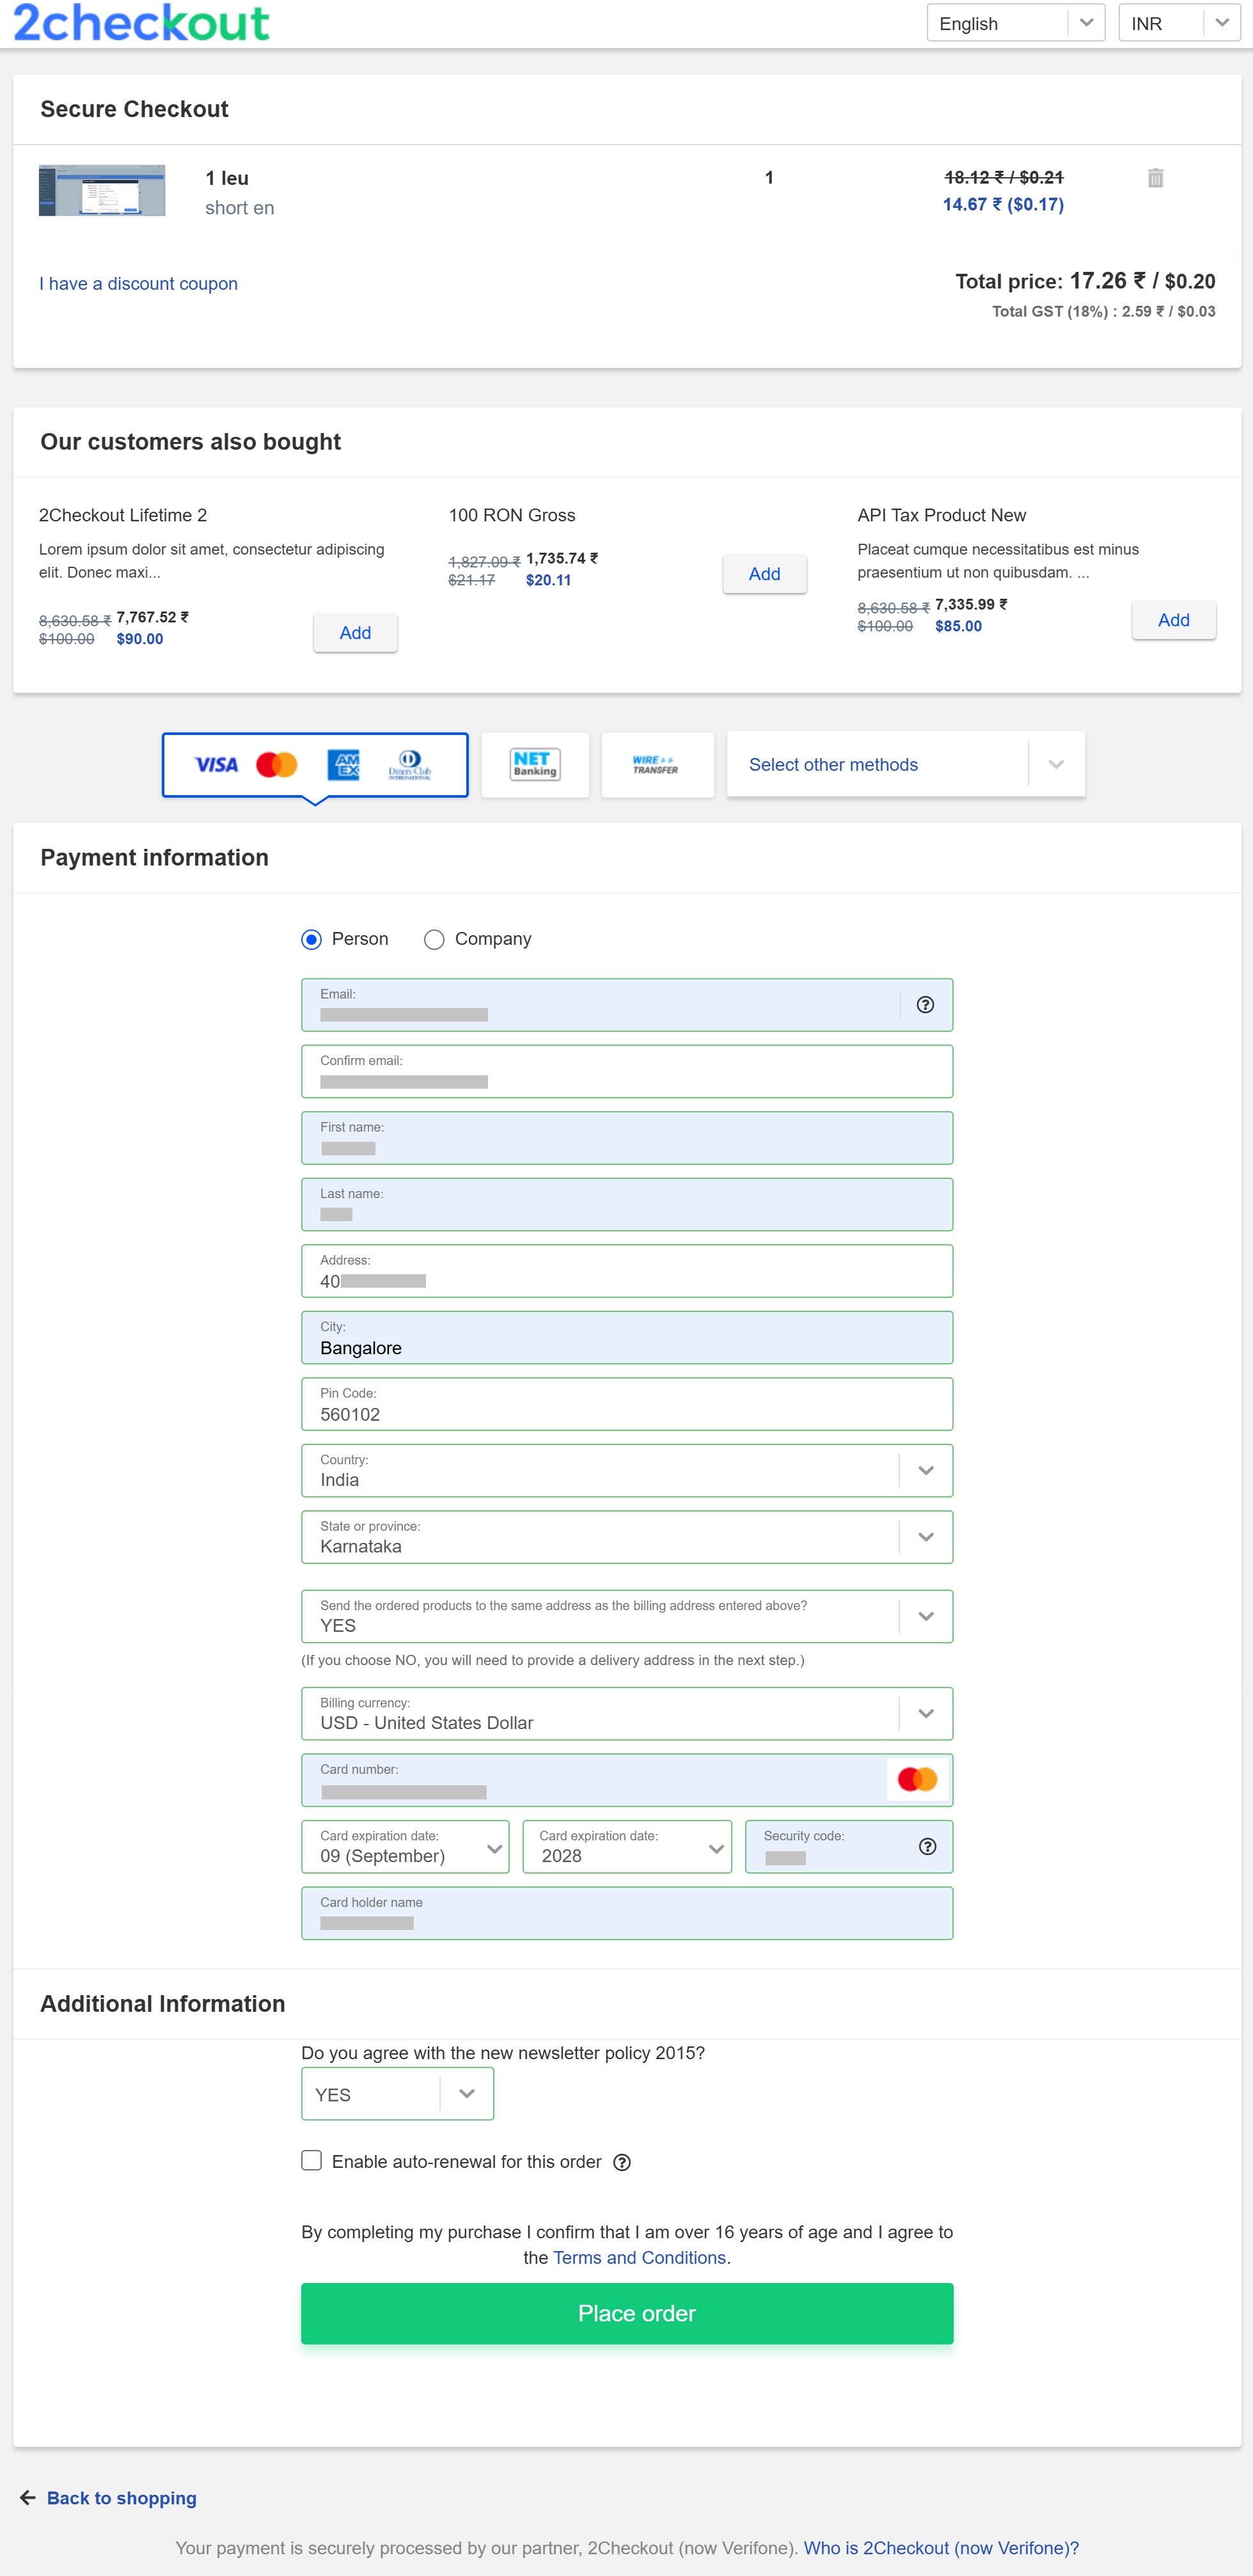
Task: Select the Net Banking payment tab
Action: 535,765
